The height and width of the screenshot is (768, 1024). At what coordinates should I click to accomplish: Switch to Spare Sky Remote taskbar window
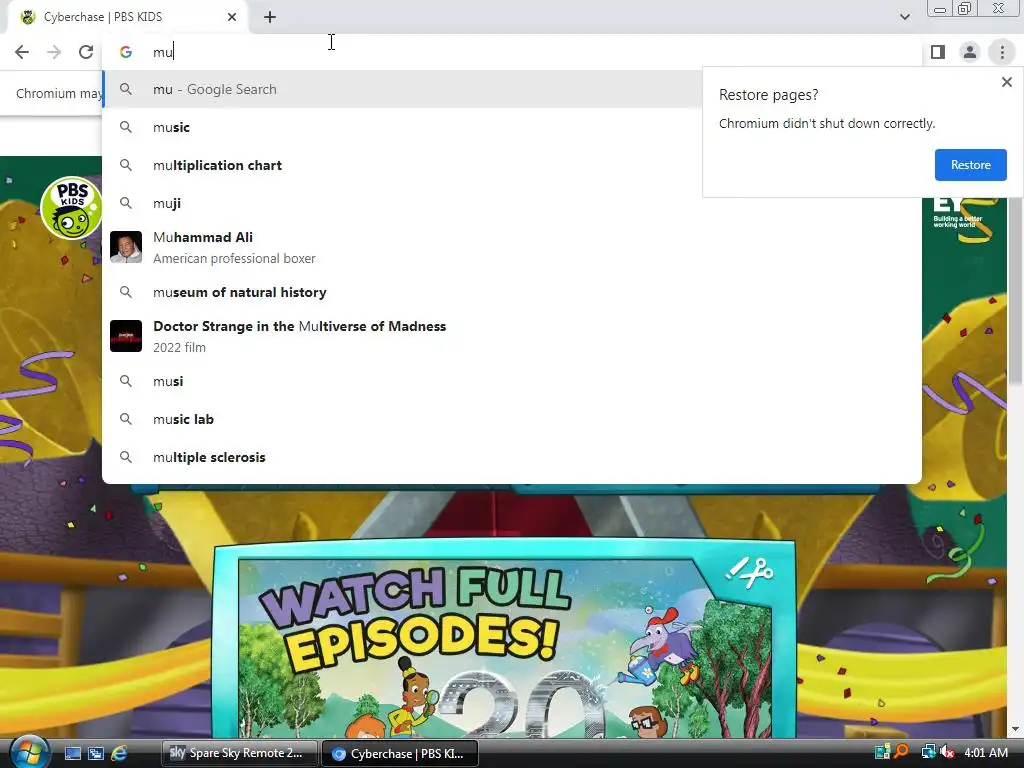click(240, 753)
